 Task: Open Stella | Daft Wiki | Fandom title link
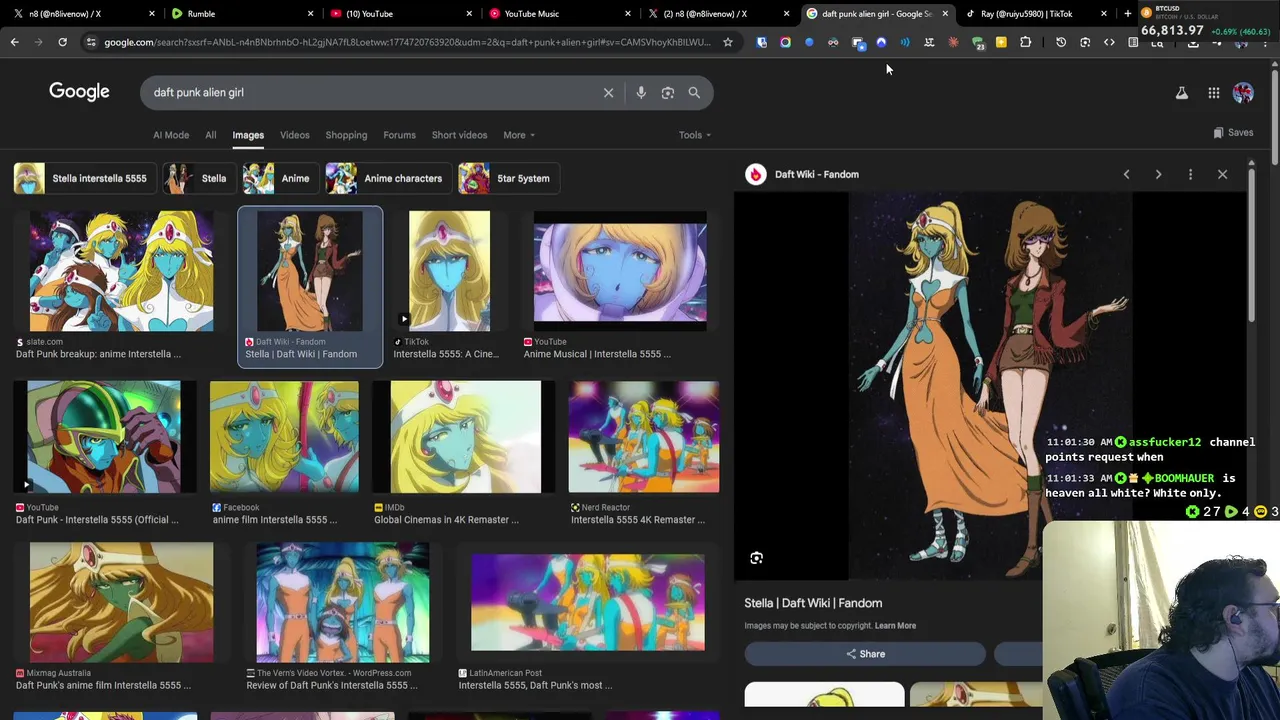[813, 603]
